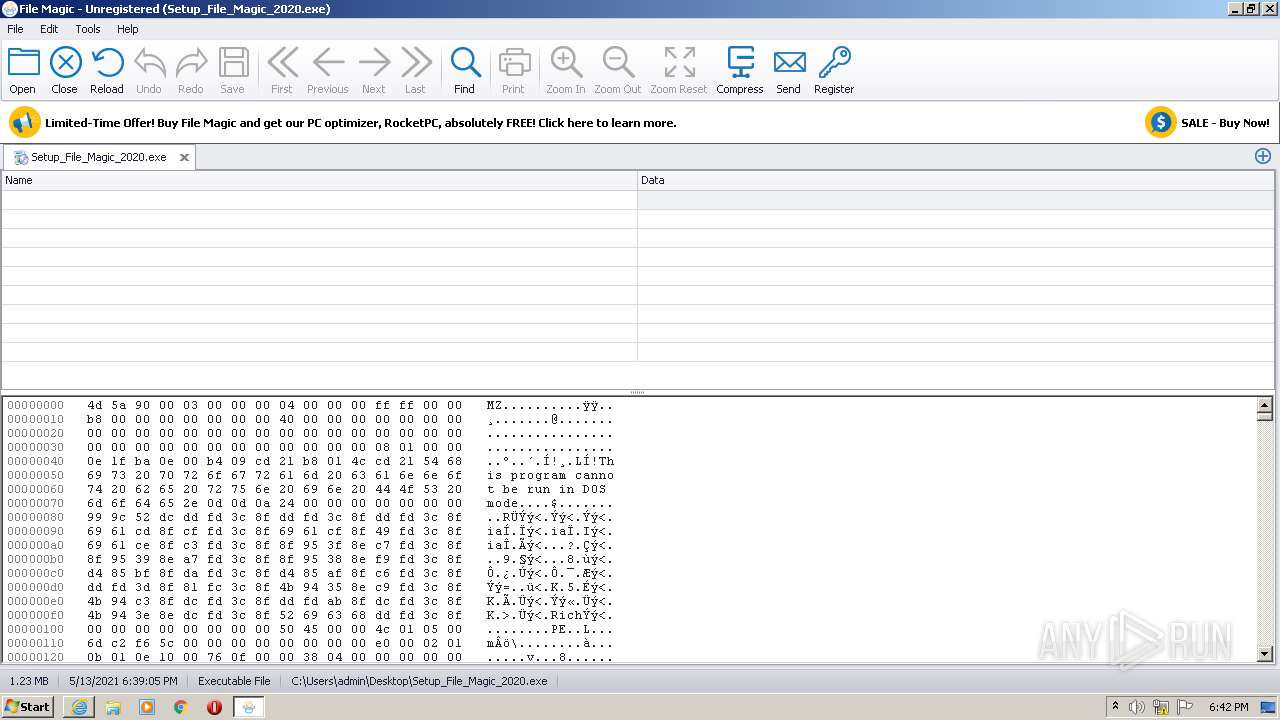Click the Send envelope icon

(789, 63)
